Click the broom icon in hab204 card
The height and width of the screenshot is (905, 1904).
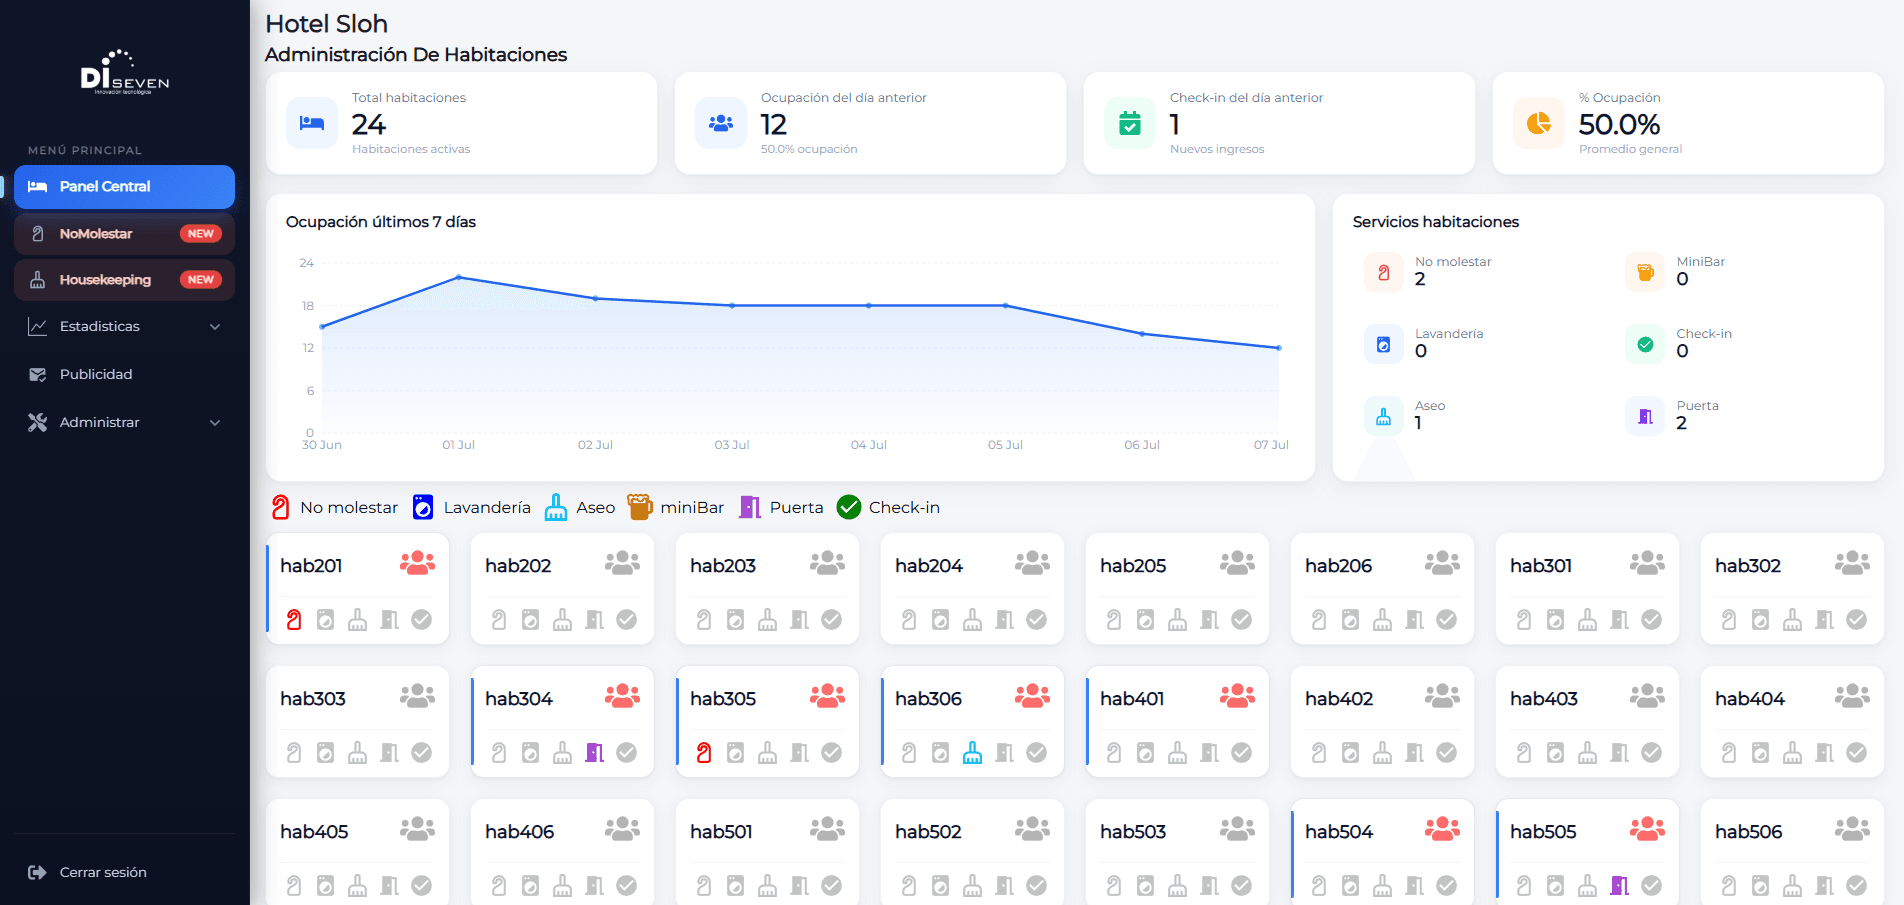pyautogui.click(x=972, y=620)
